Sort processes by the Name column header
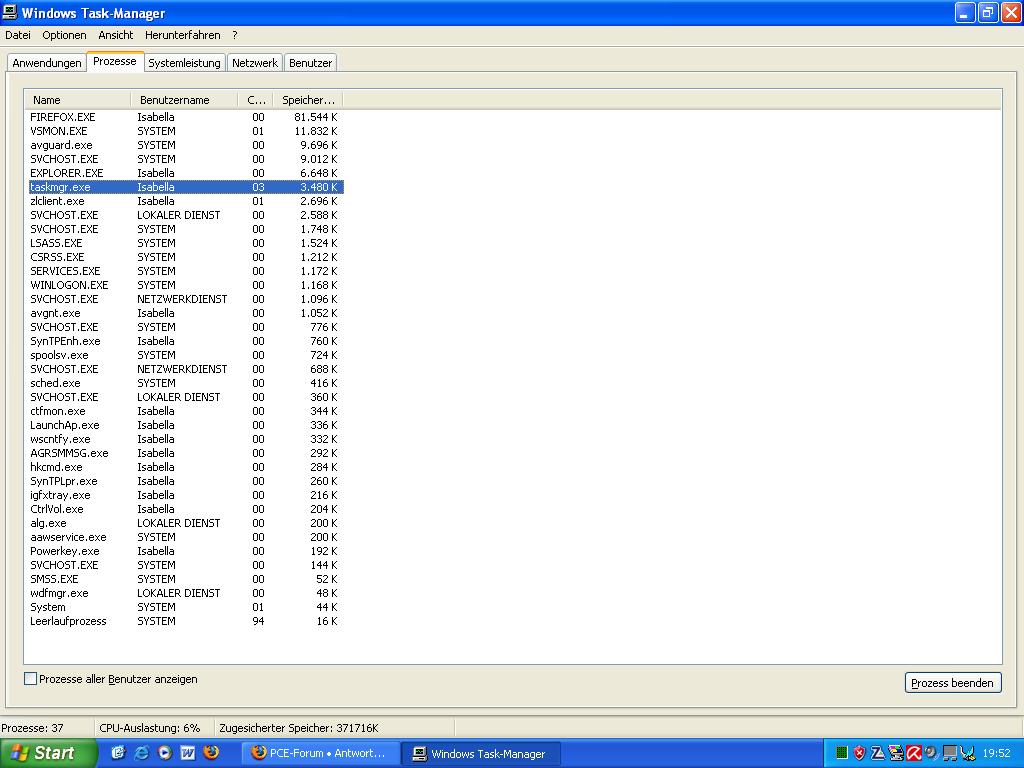 (x=78, y=100)
